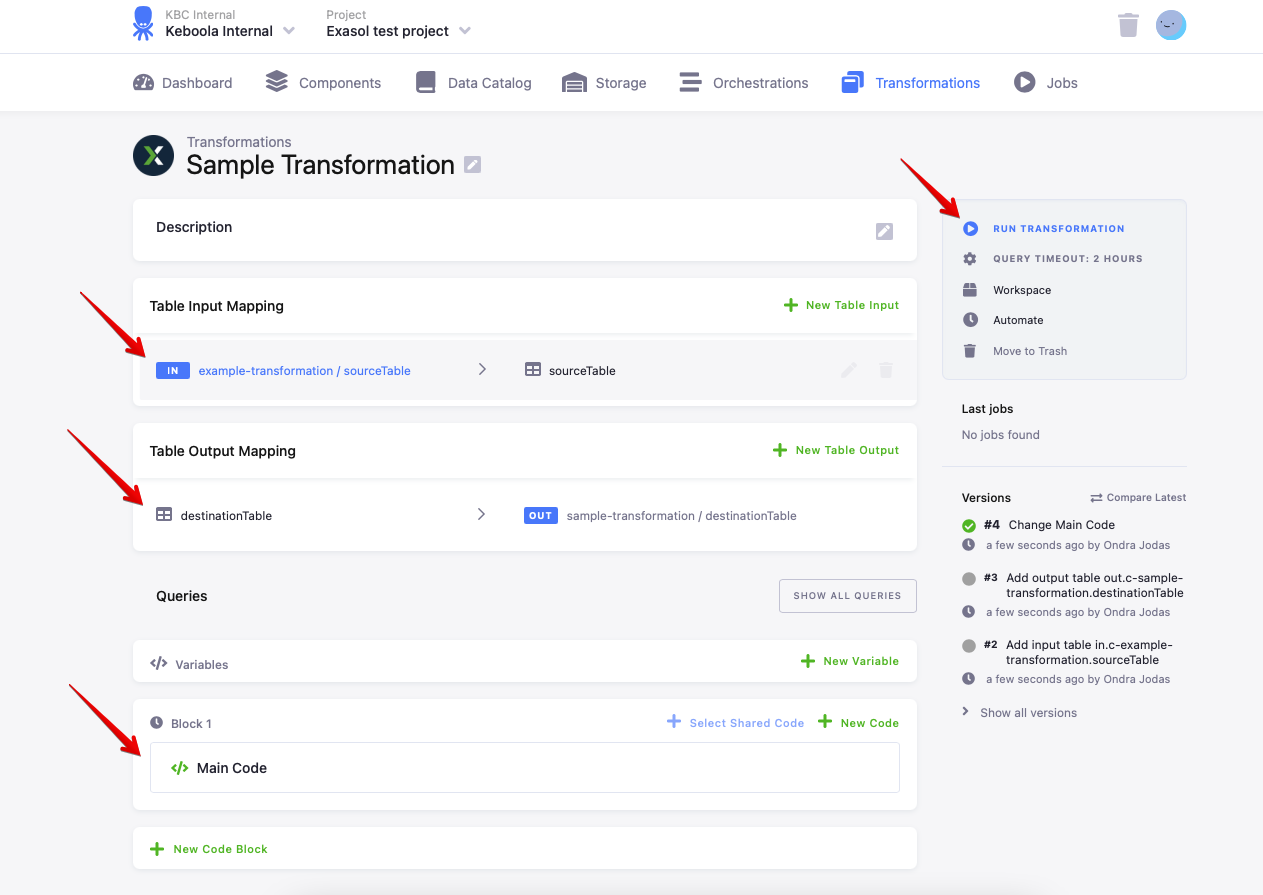Open Query Timeout: 2 Hours setting
Viewport: 1263px width, 895px height.
coord(1068,259)
